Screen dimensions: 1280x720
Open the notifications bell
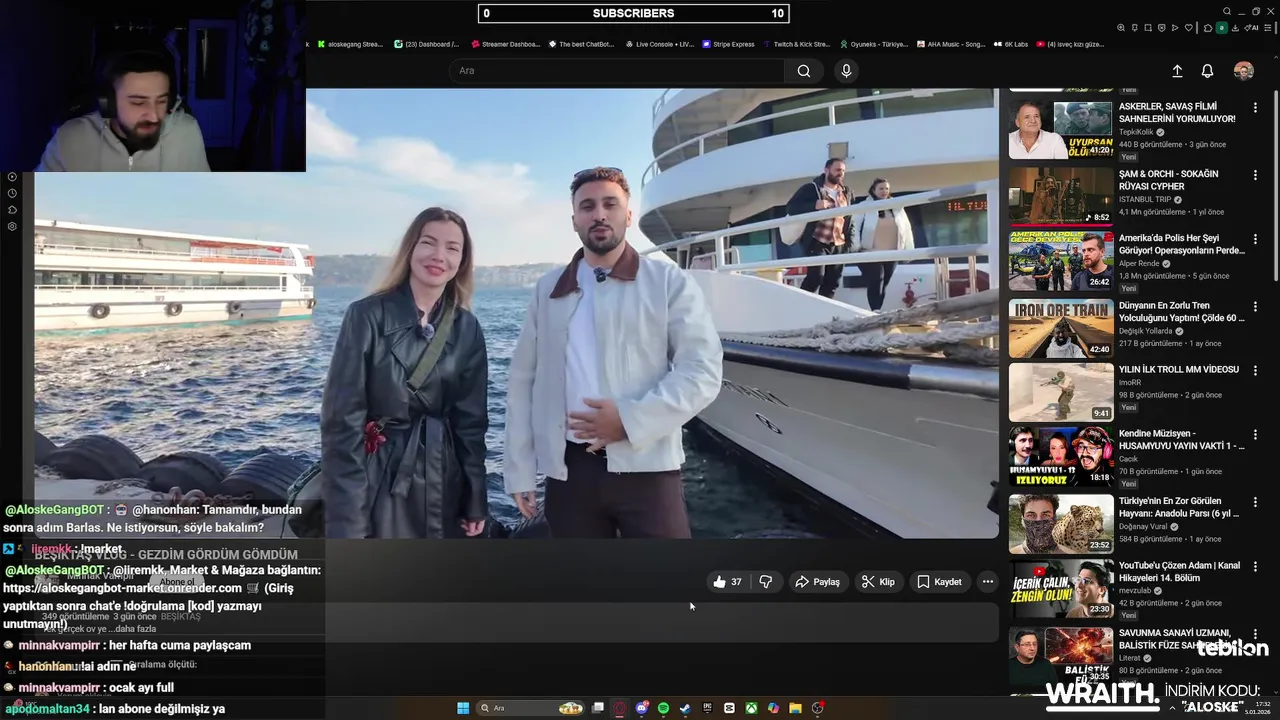(1207, 71)
